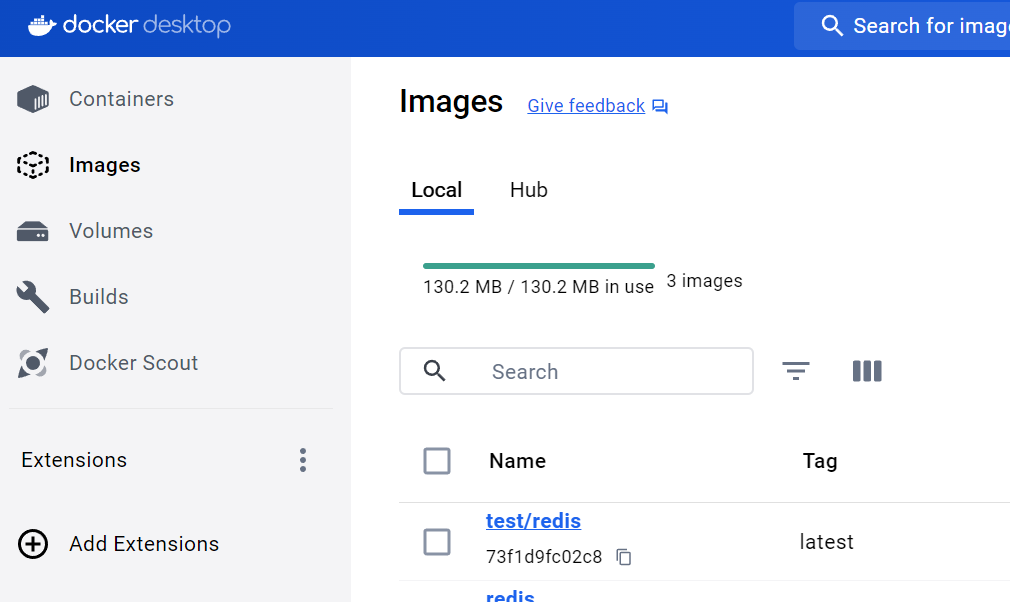Switch to the Local tab
Image resolution: width=1010 pixels, height=602 pixels.
[x=437, y=191]
